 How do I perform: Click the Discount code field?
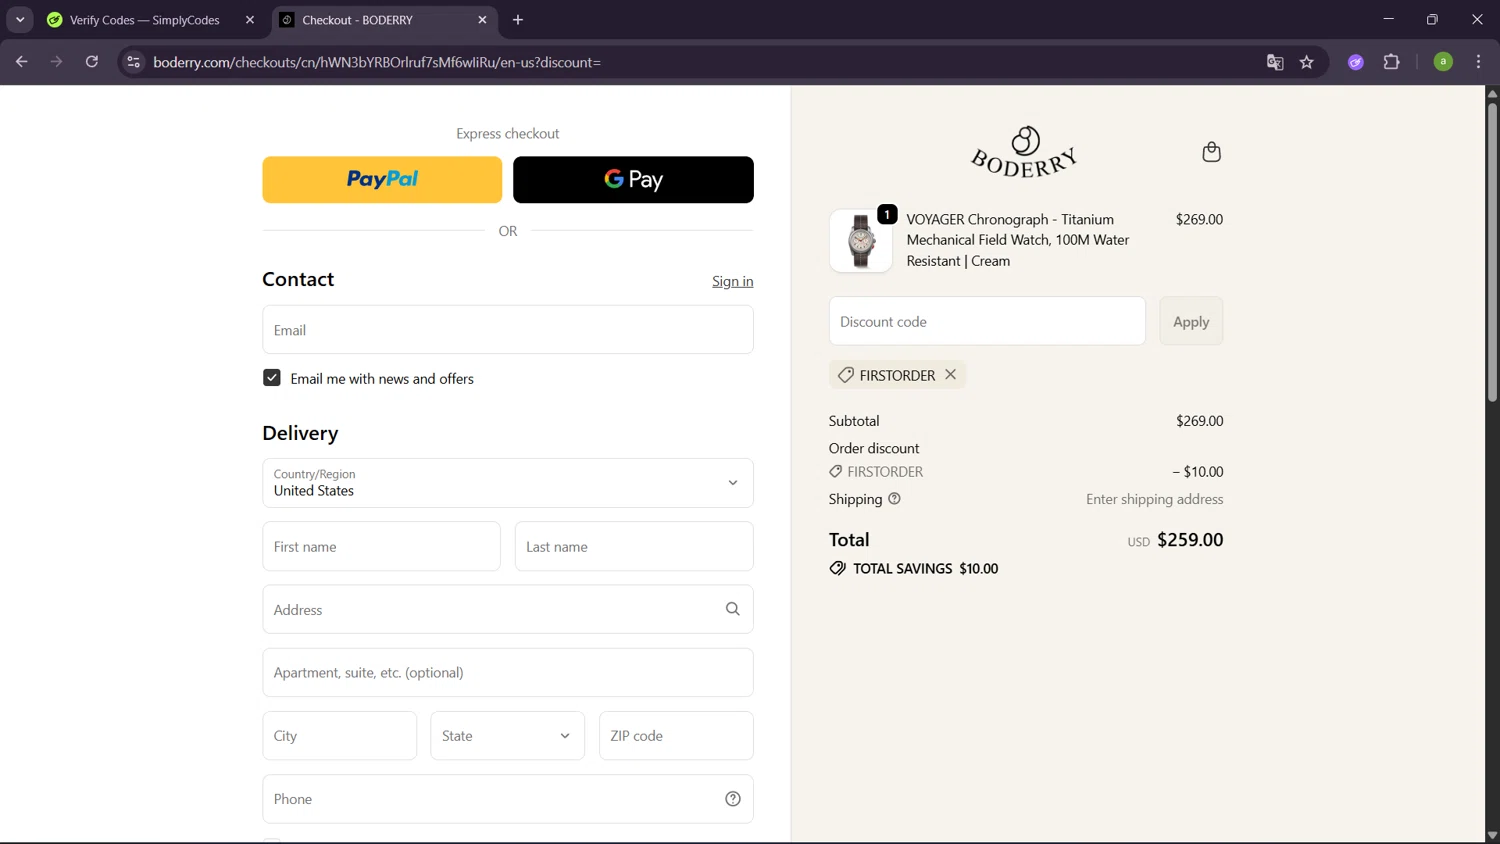[x=987, y=321]
